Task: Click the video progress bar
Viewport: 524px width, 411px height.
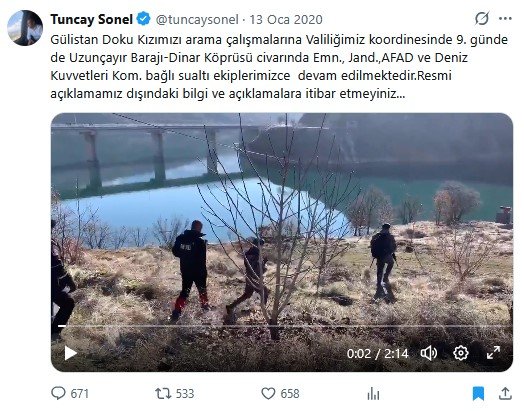Action: pyautogui.click(x=282, y=326)
